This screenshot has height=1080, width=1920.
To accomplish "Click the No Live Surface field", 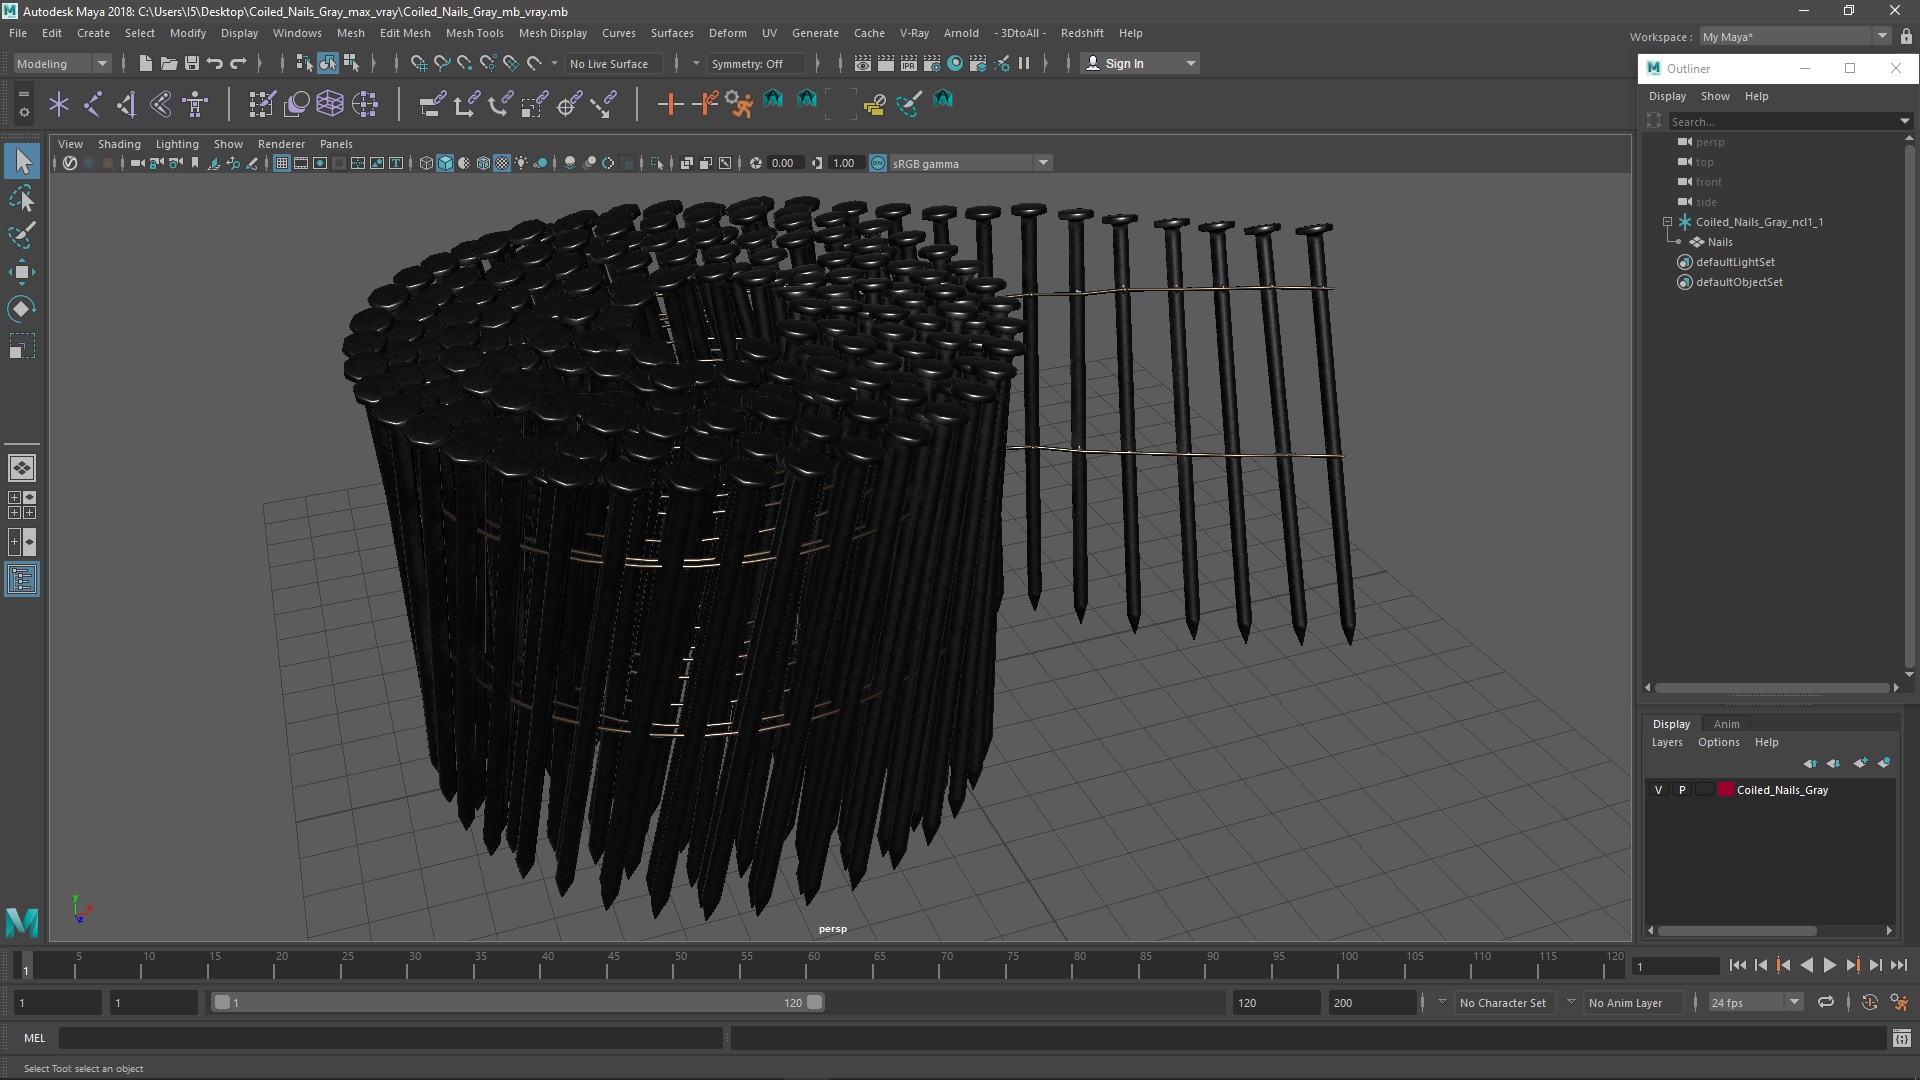I will tap(609, 63).
